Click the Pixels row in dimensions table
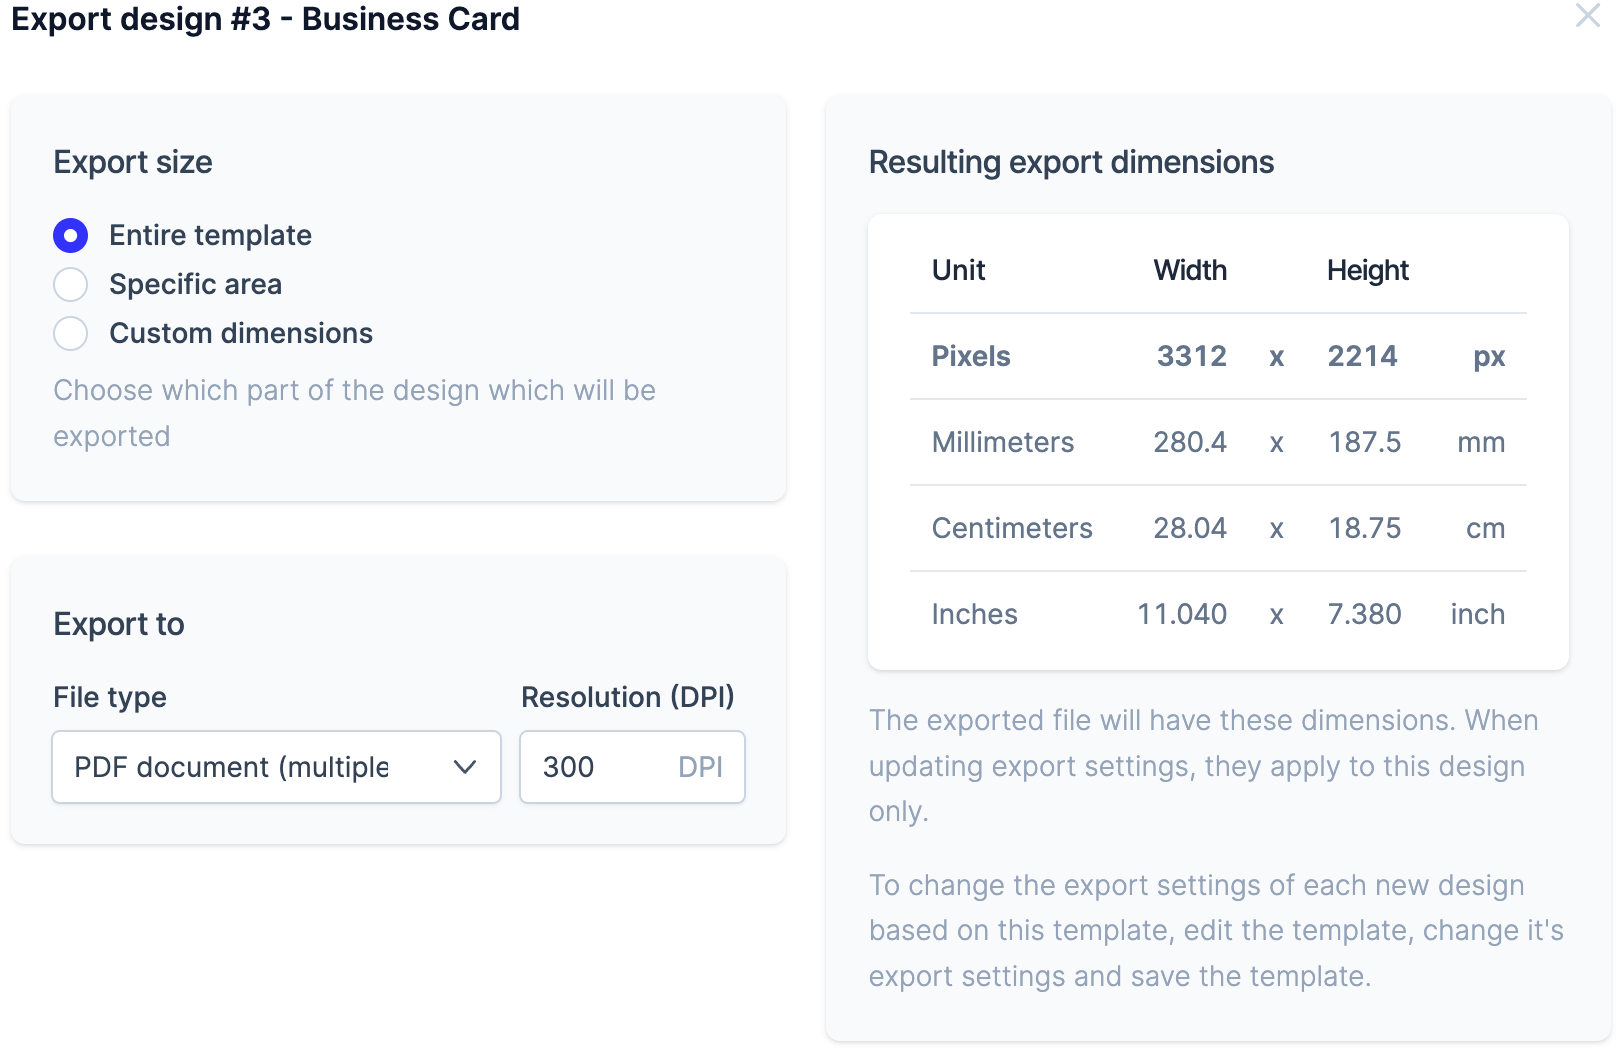Image resolution: width=1621 pixels, height=1053 pixels. [970, 357]
